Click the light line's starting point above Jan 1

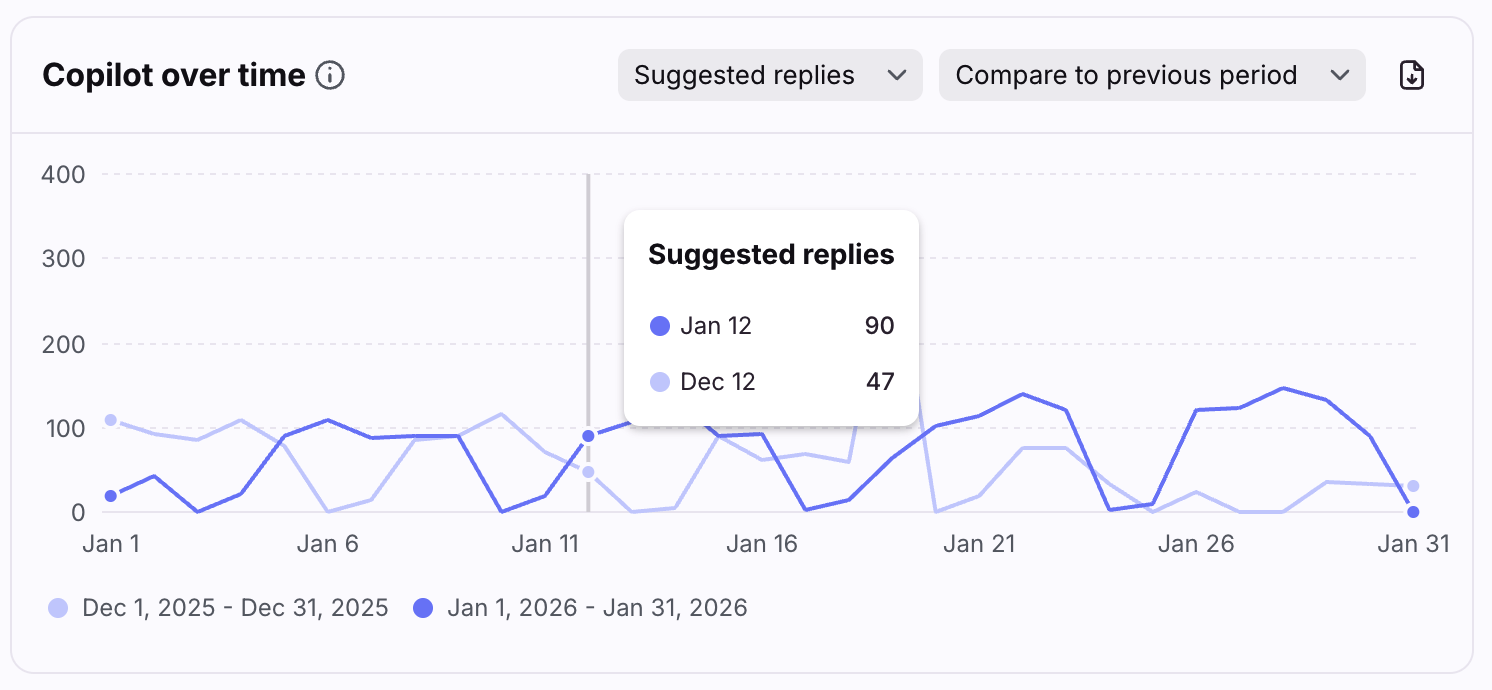pos(111,420)
